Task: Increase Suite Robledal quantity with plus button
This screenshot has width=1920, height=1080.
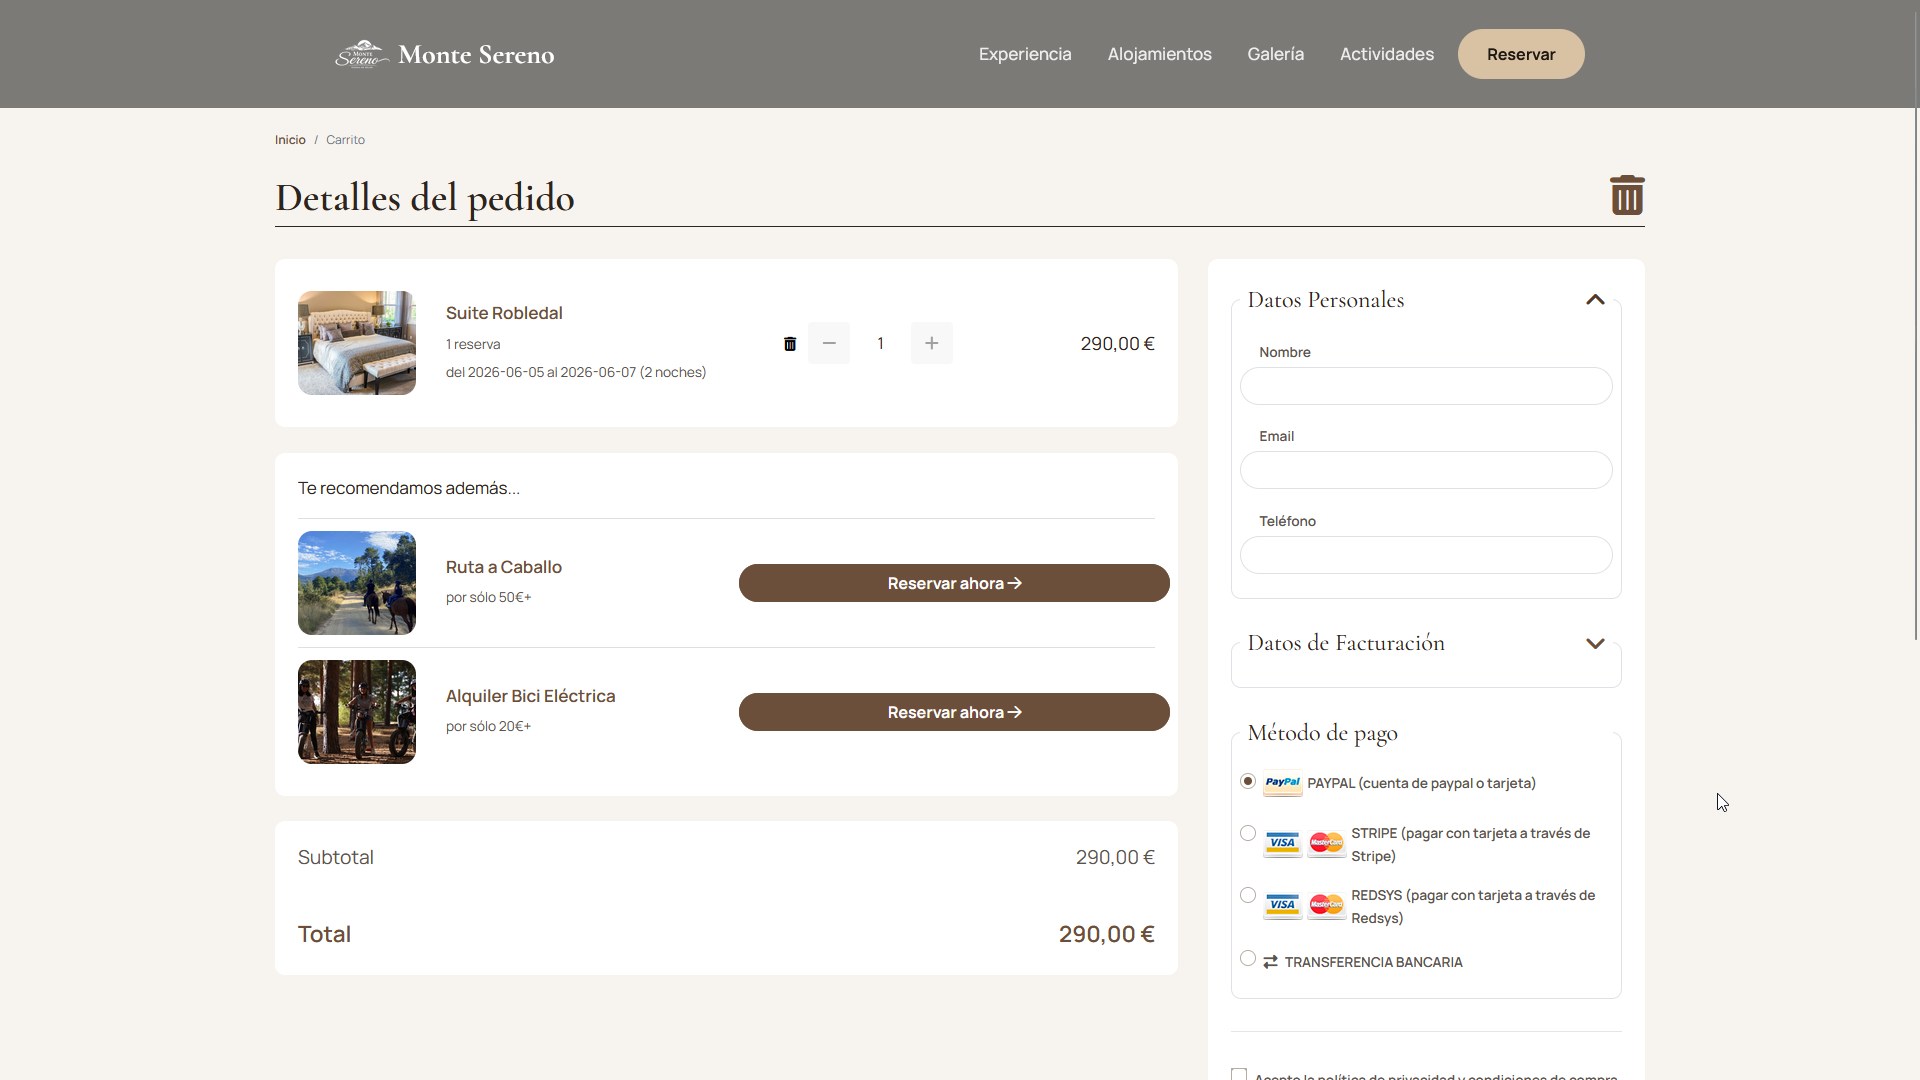Action: click(932, 343)
